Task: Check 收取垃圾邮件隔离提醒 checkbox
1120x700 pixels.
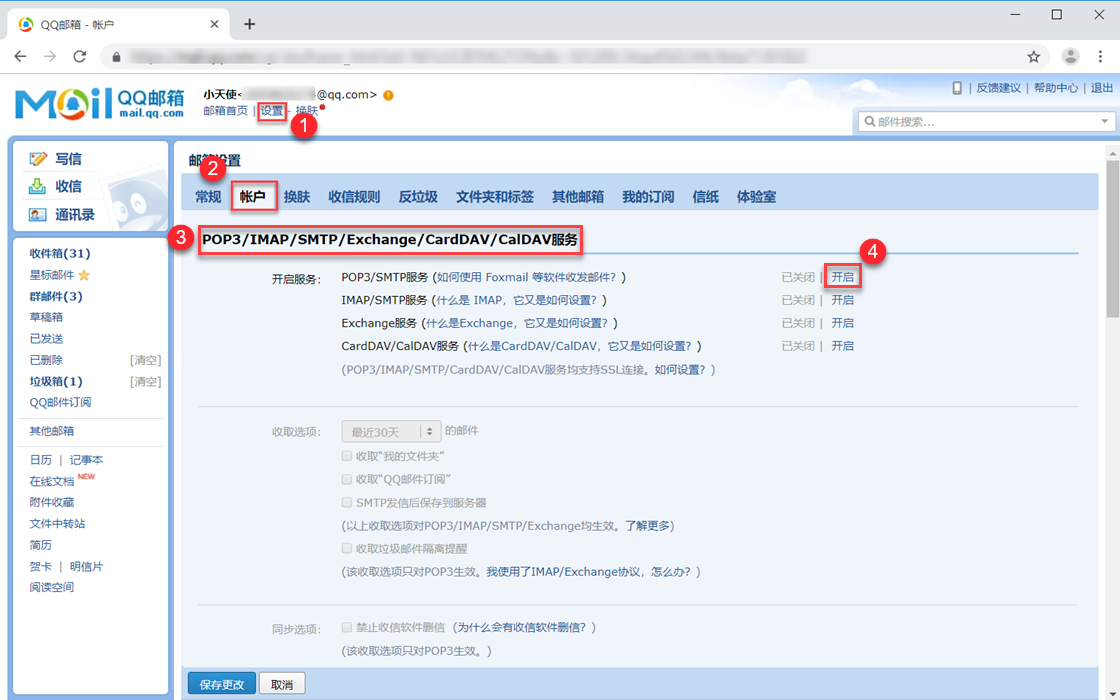Action: [x=346, y=549]
